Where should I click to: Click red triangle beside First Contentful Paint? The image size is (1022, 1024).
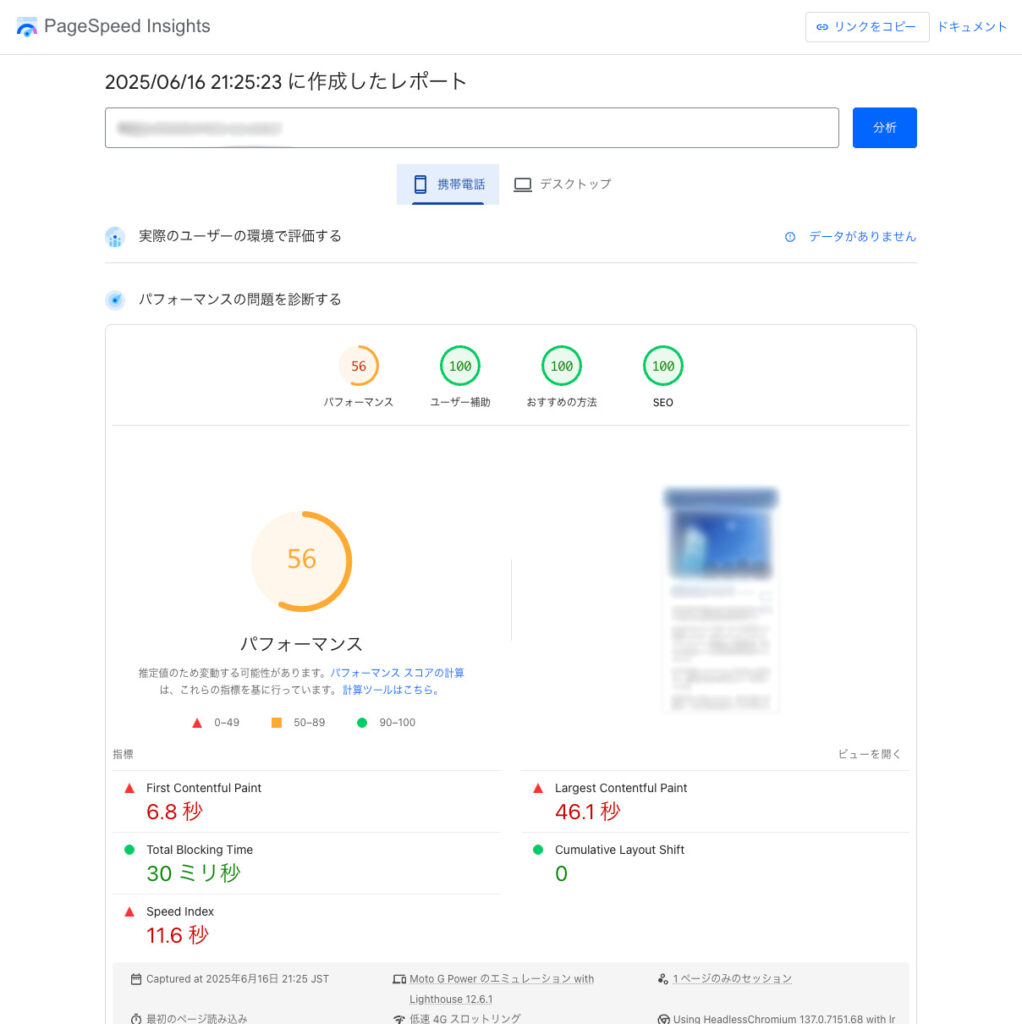[x=129, y=788]
